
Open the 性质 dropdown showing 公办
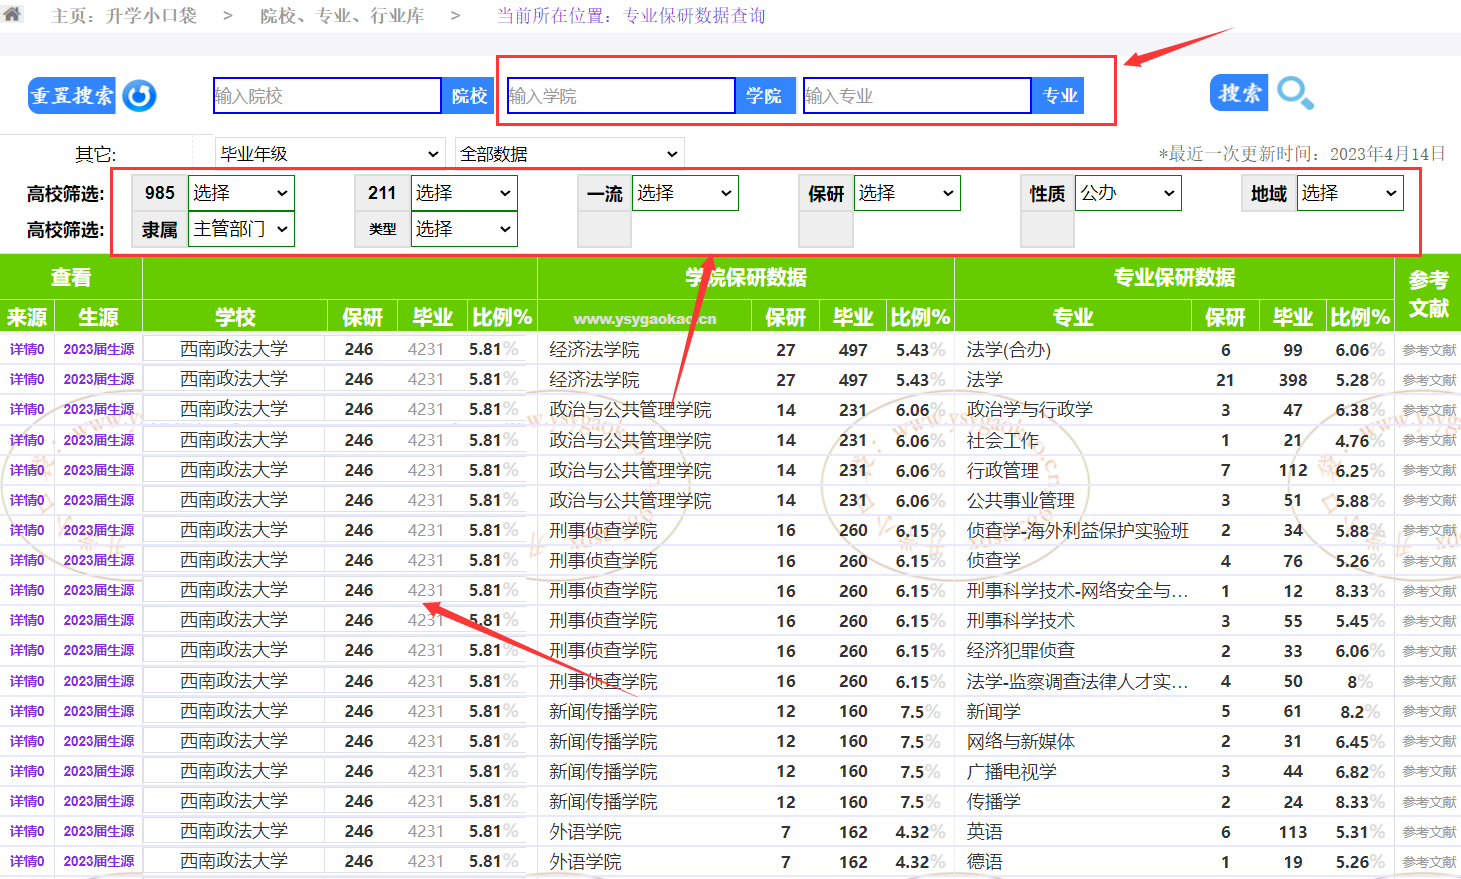[1127, 193]
